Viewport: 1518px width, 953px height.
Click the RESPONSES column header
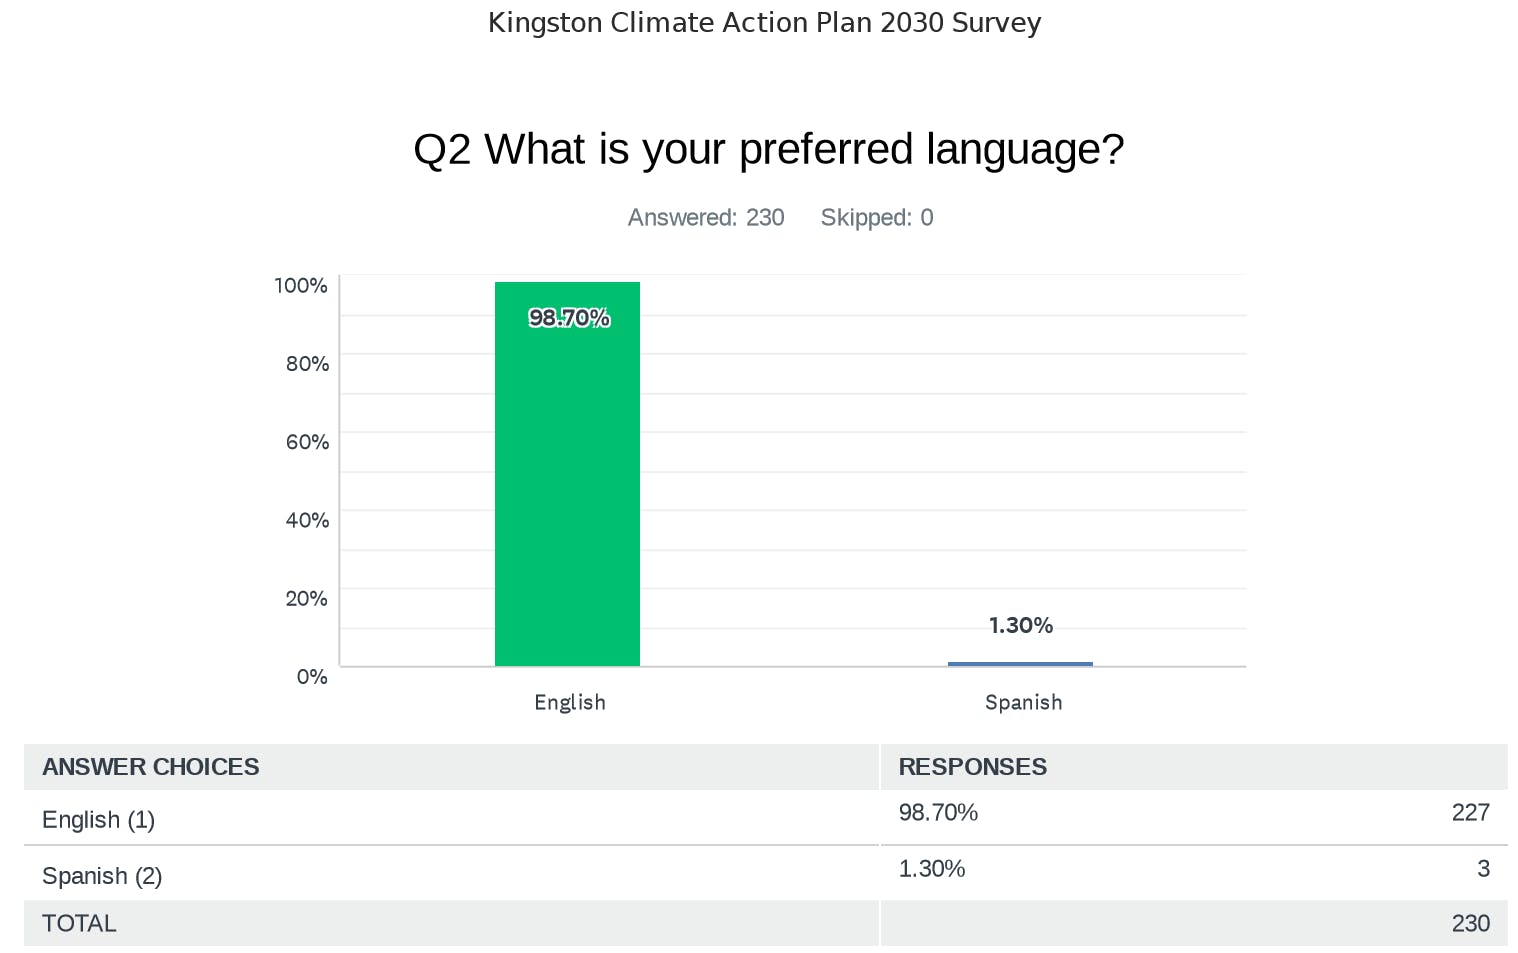pyautogui.click(x=972, y=767)
